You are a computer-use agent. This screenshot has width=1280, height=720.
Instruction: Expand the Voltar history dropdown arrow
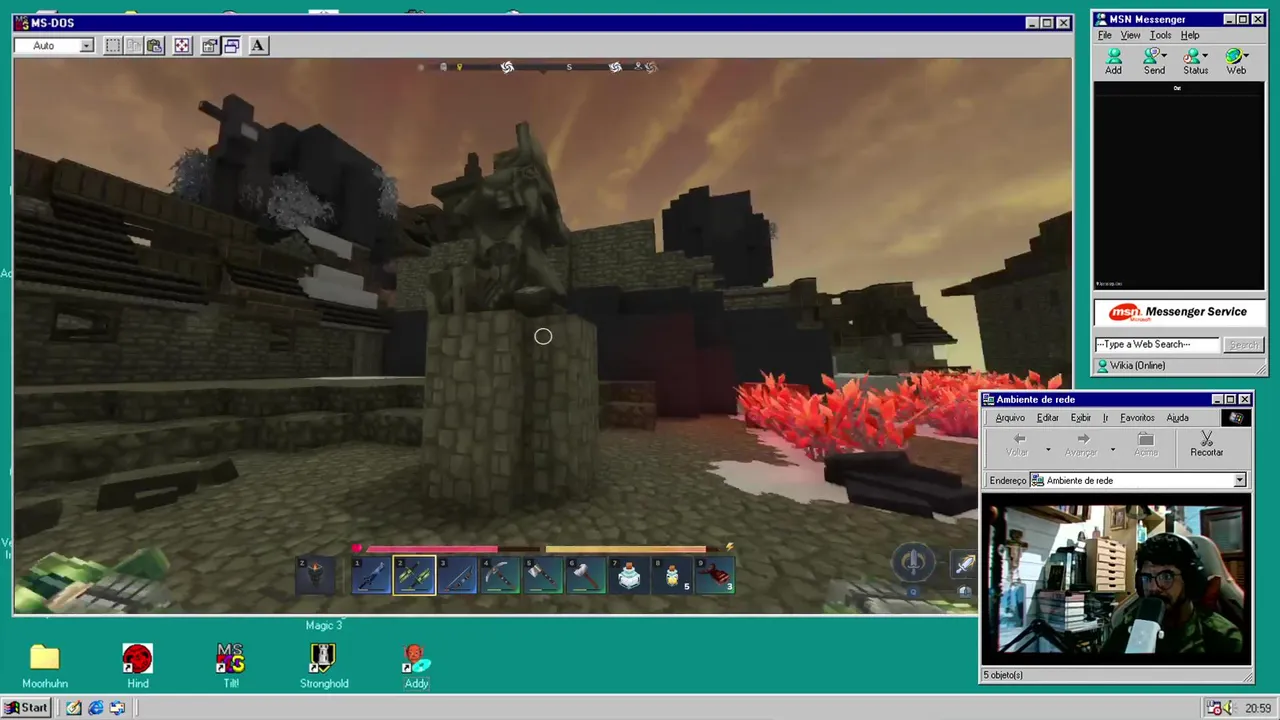[x=1048, y=450]
